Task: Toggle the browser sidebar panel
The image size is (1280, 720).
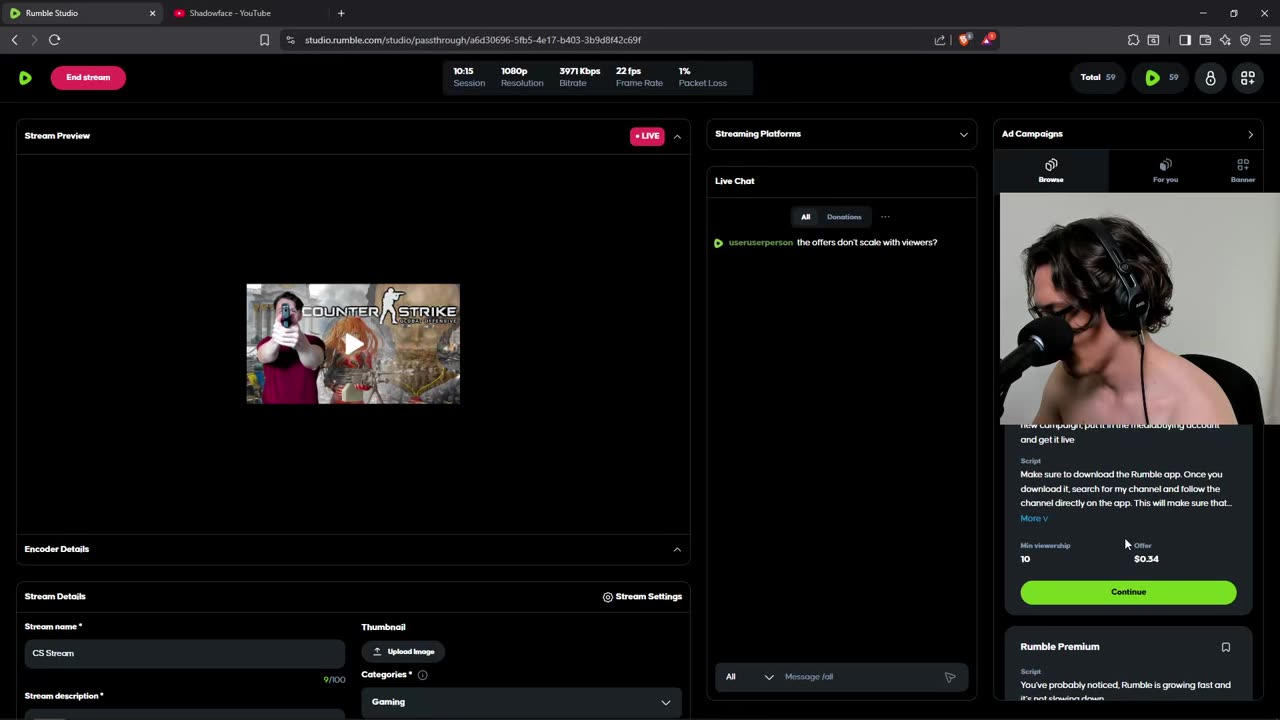Action: tap(1185, 40)
